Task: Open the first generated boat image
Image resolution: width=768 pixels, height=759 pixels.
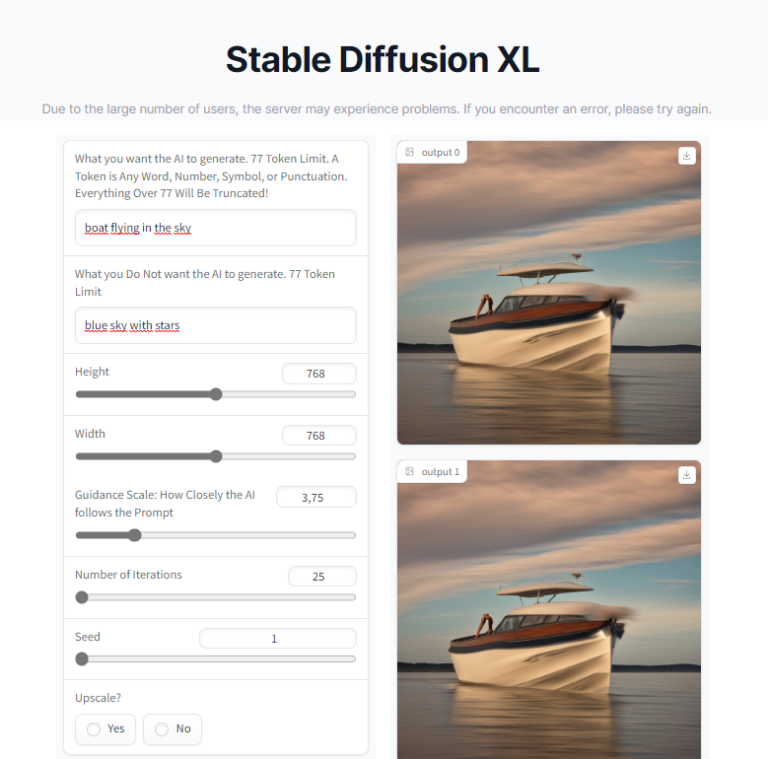Action: [548, 300]
